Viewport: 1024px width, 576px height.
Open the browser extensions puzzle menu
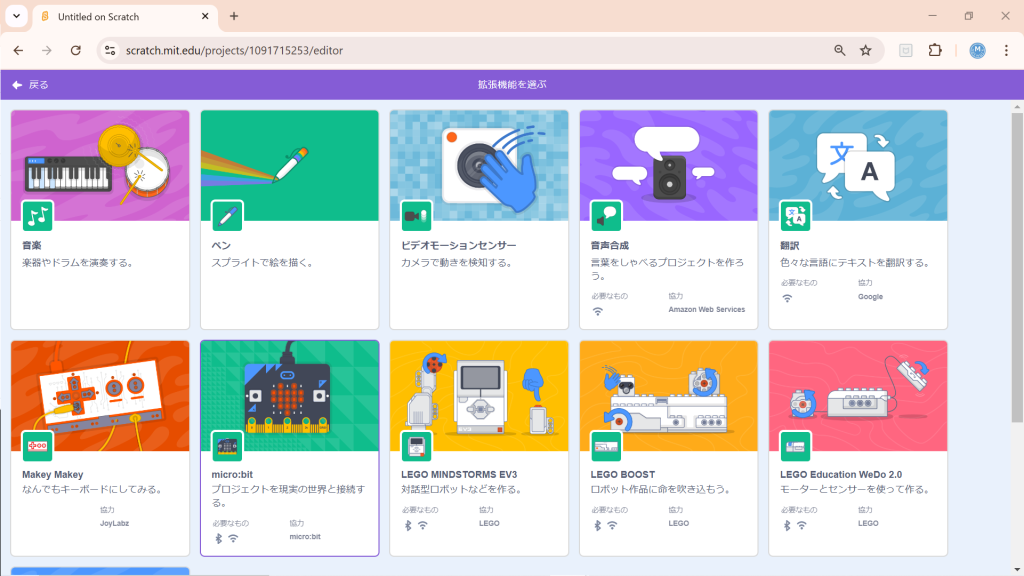(x=936, y=50)
